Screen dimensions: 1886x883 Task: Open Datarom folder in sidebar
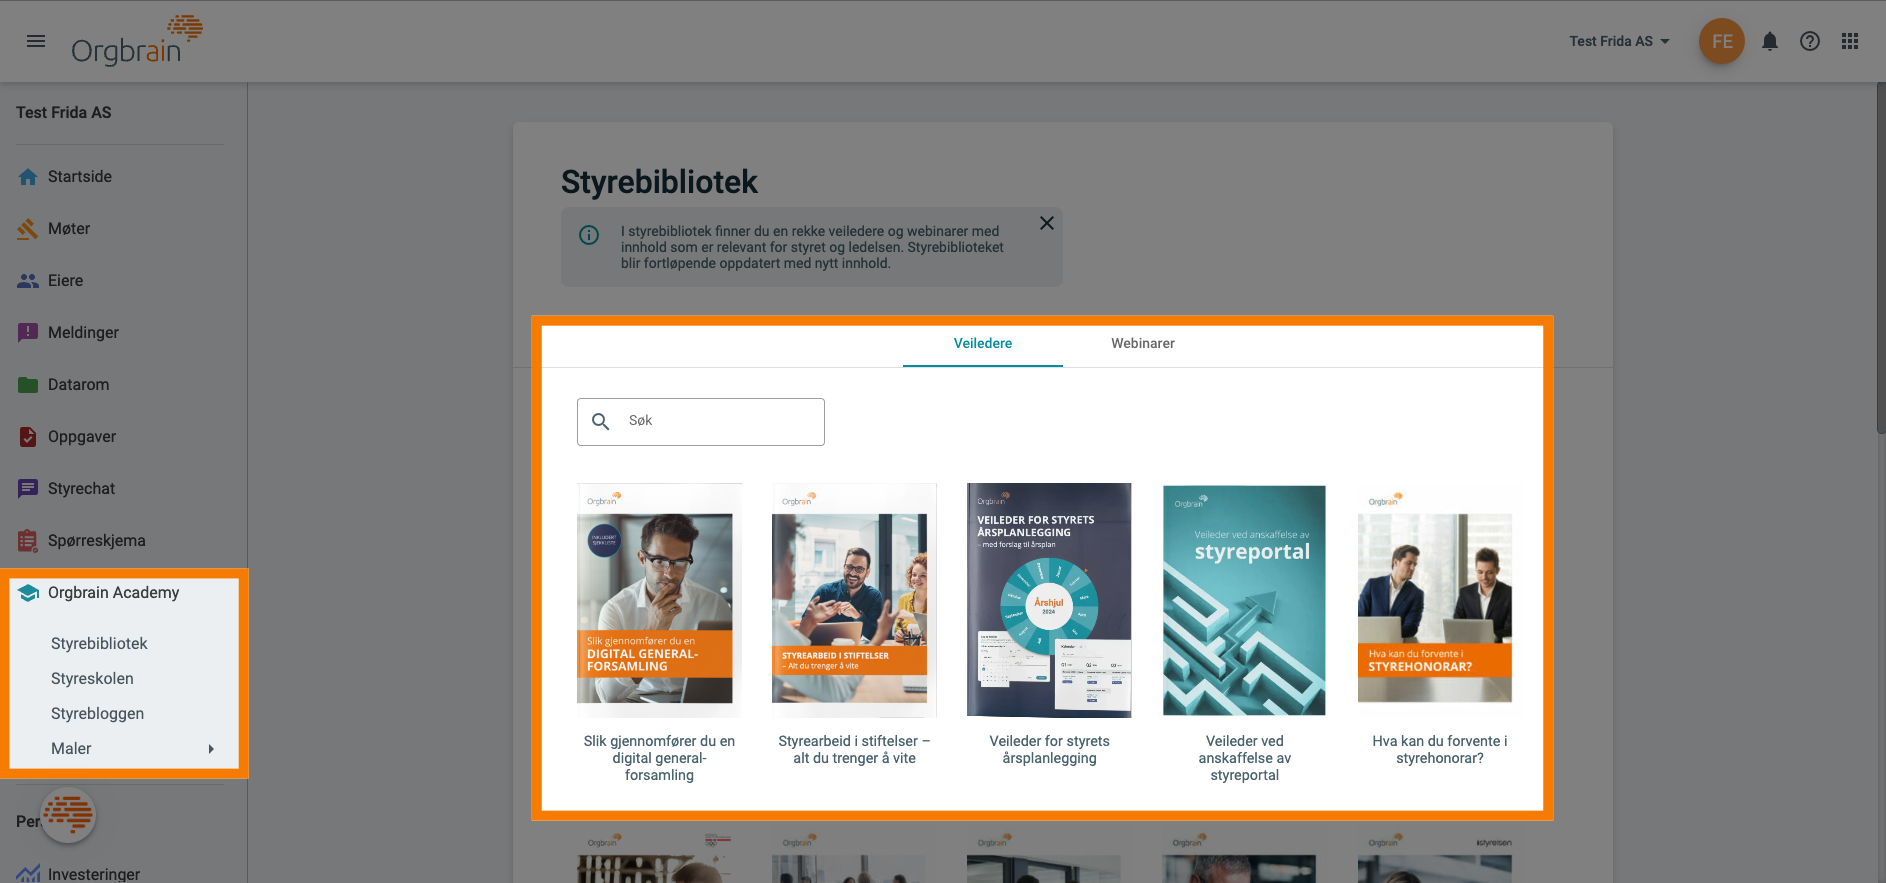[78, 385]
